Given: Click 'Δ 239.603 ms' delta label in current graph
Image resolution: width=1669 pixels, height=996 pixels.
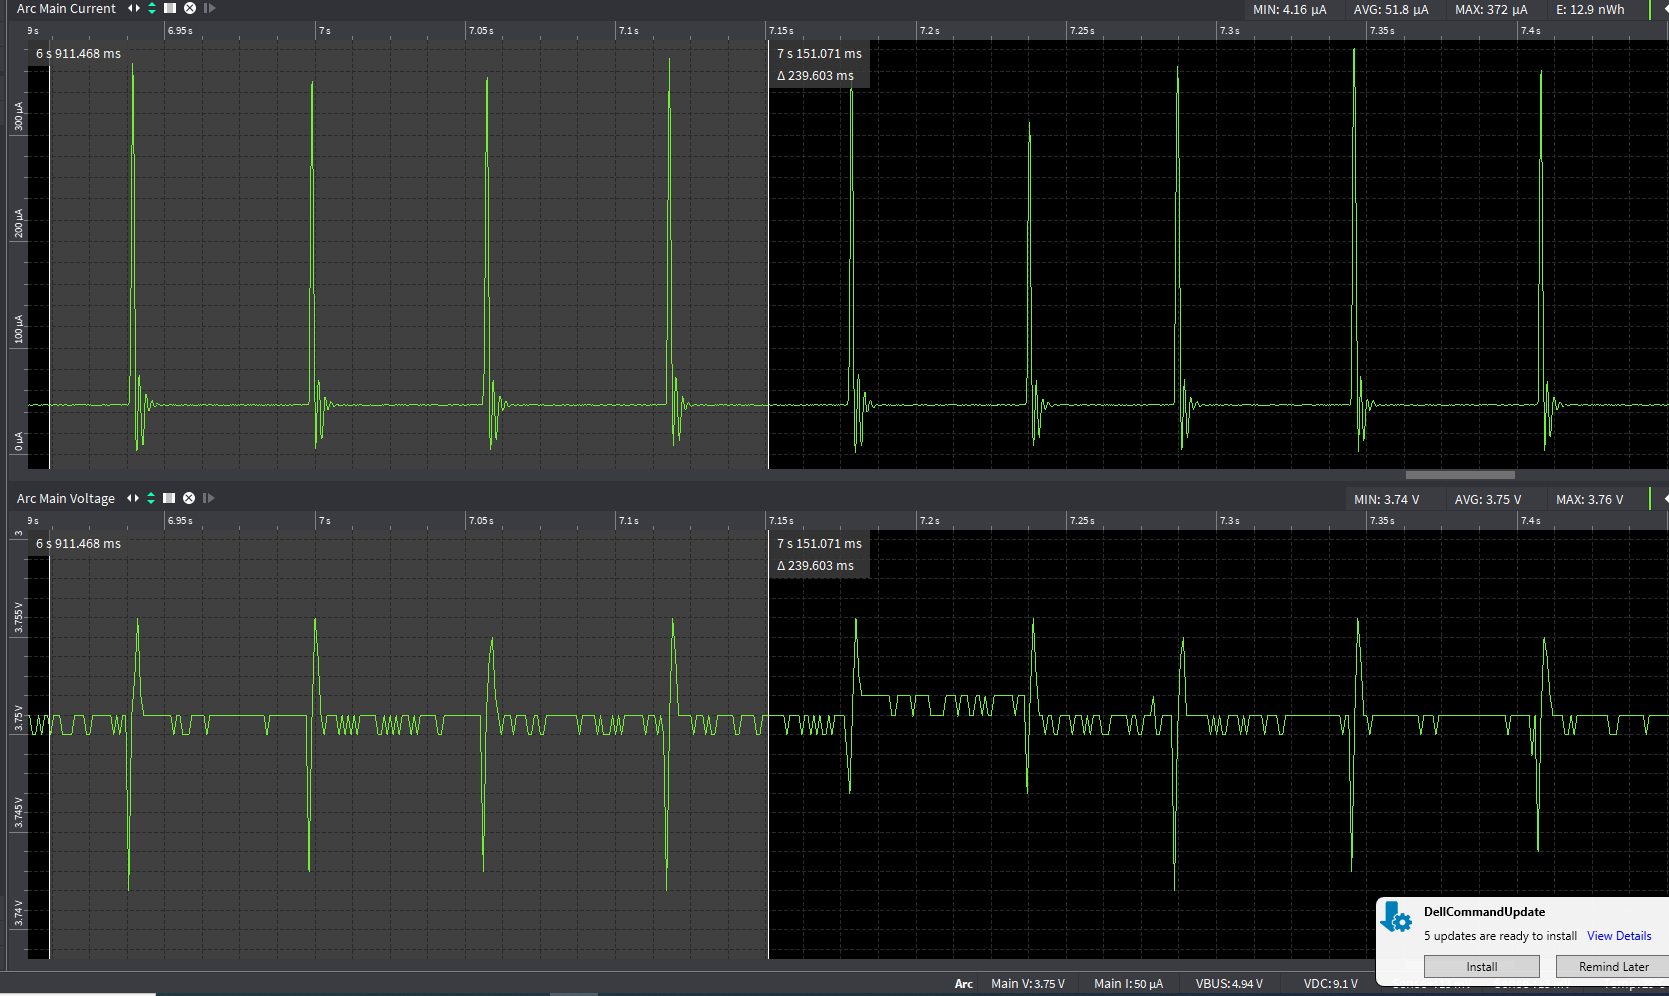Looking at the screenshot, I should [x=815, y=76].
